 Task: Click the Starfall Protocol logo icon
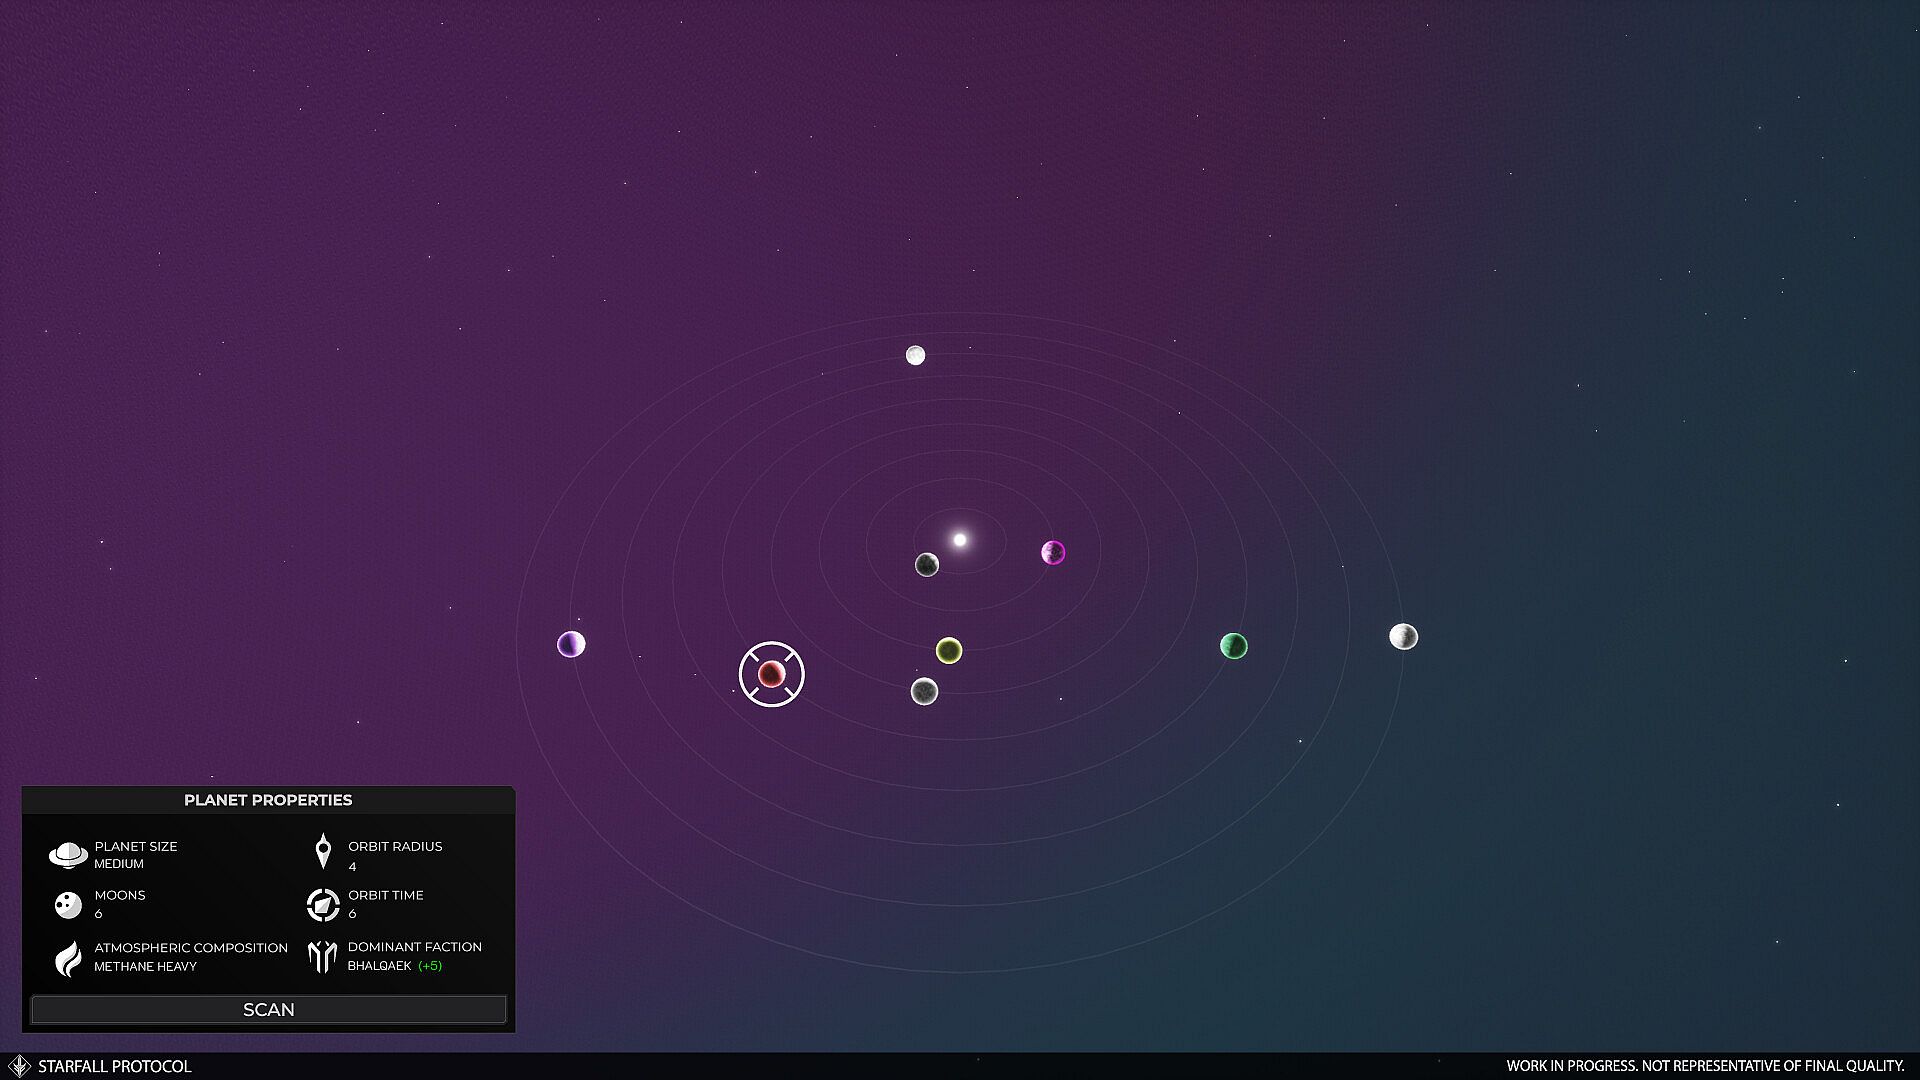pyautogui.click(x=19, y=1066)
